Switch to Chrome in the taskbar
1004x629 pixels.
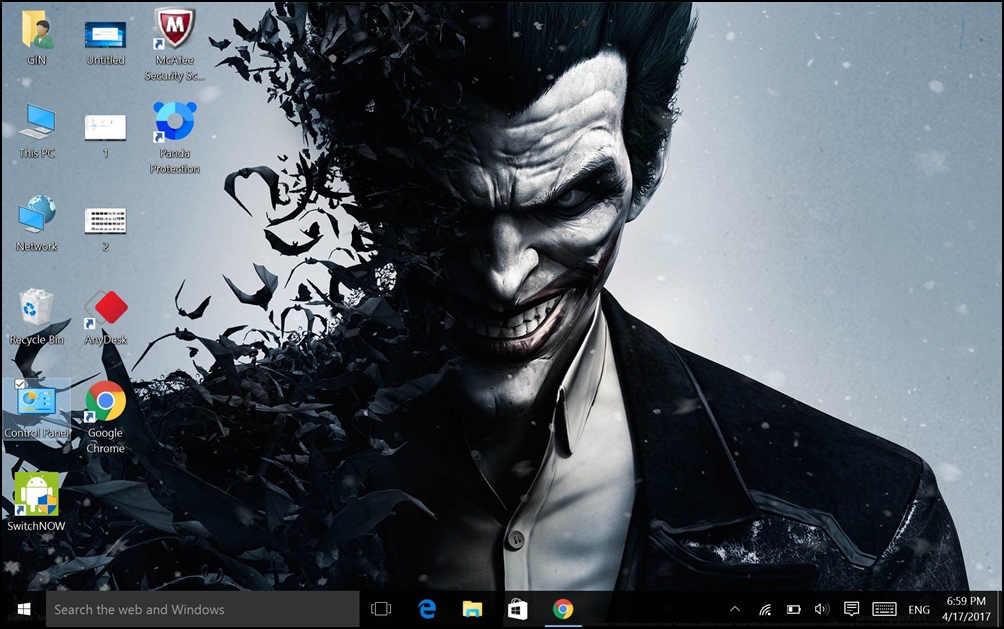563,609
